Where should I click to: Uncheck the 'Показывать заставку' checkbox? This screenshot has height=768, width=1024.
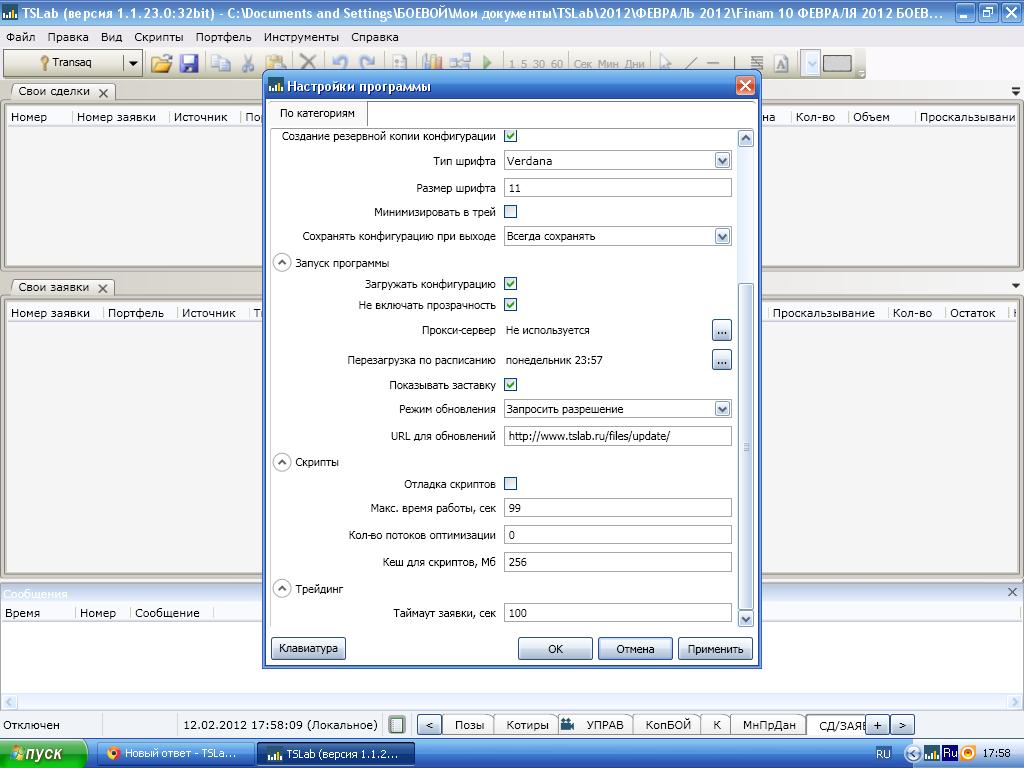tap(510, 385)
